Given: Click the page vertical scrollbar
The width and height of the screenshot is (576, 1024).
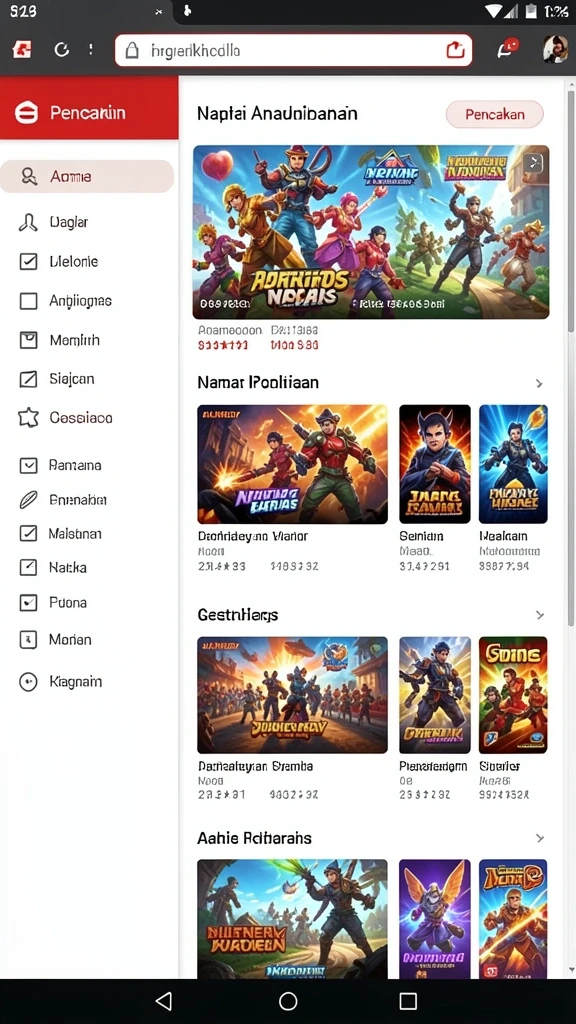Looking at the screenshot, I should [571, 358].
